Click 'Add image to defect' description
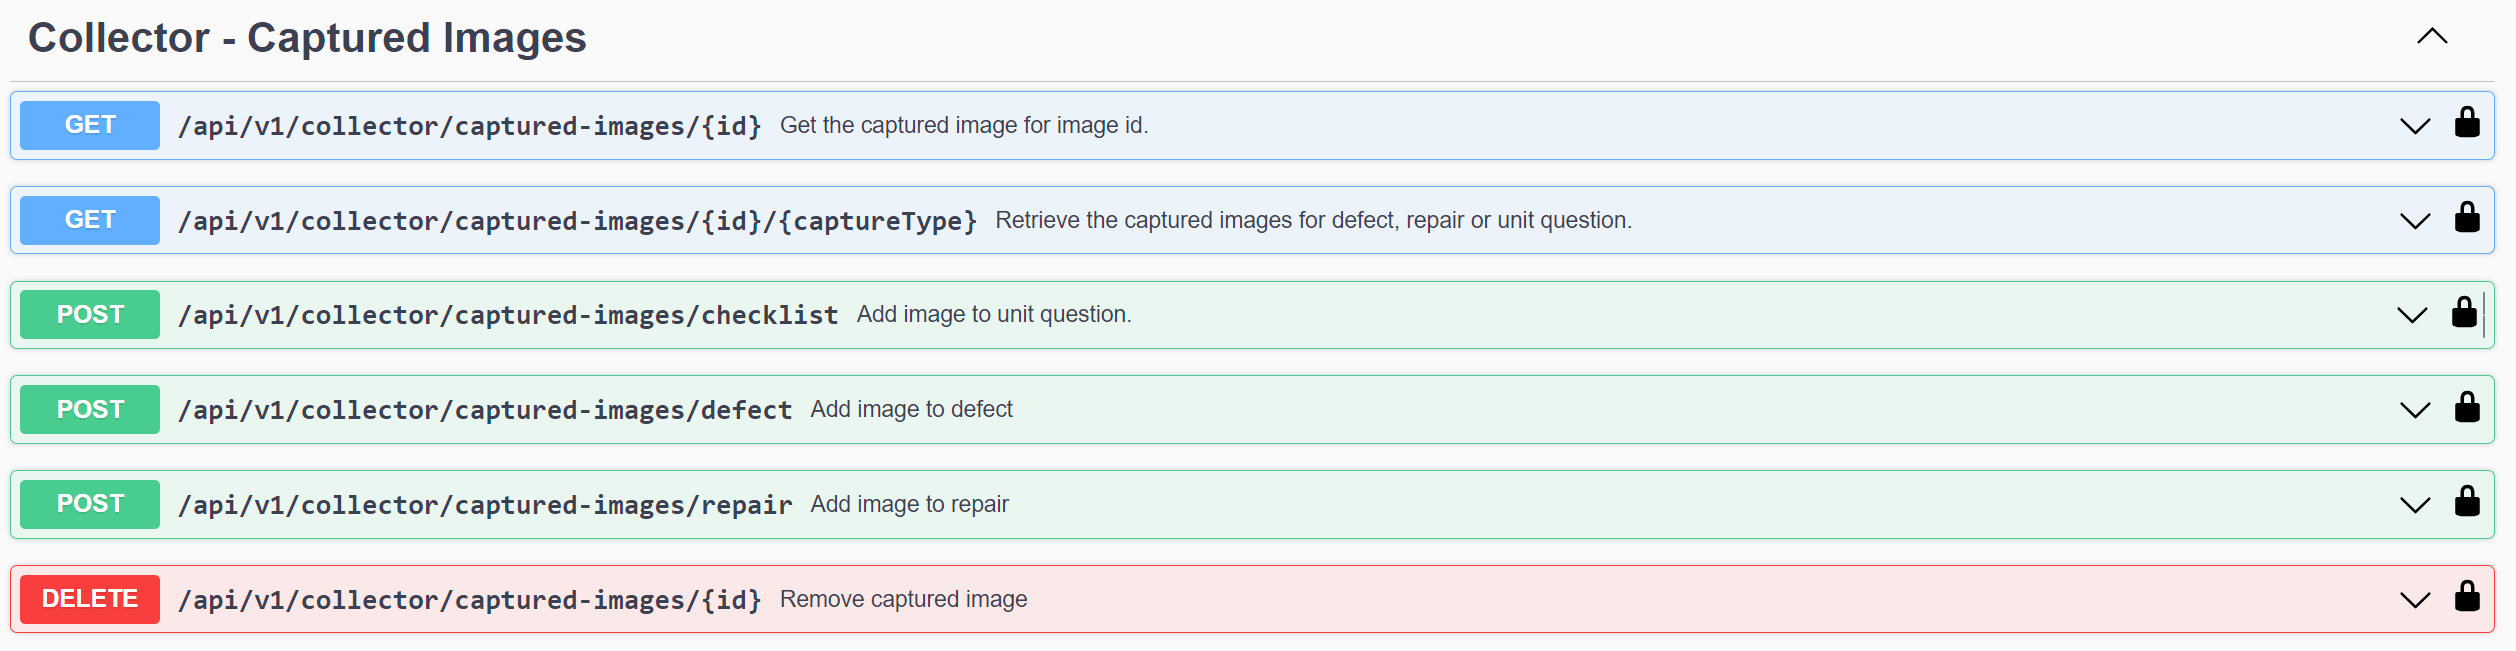The height and width of the screenshot is (651, 2516). 911,409
